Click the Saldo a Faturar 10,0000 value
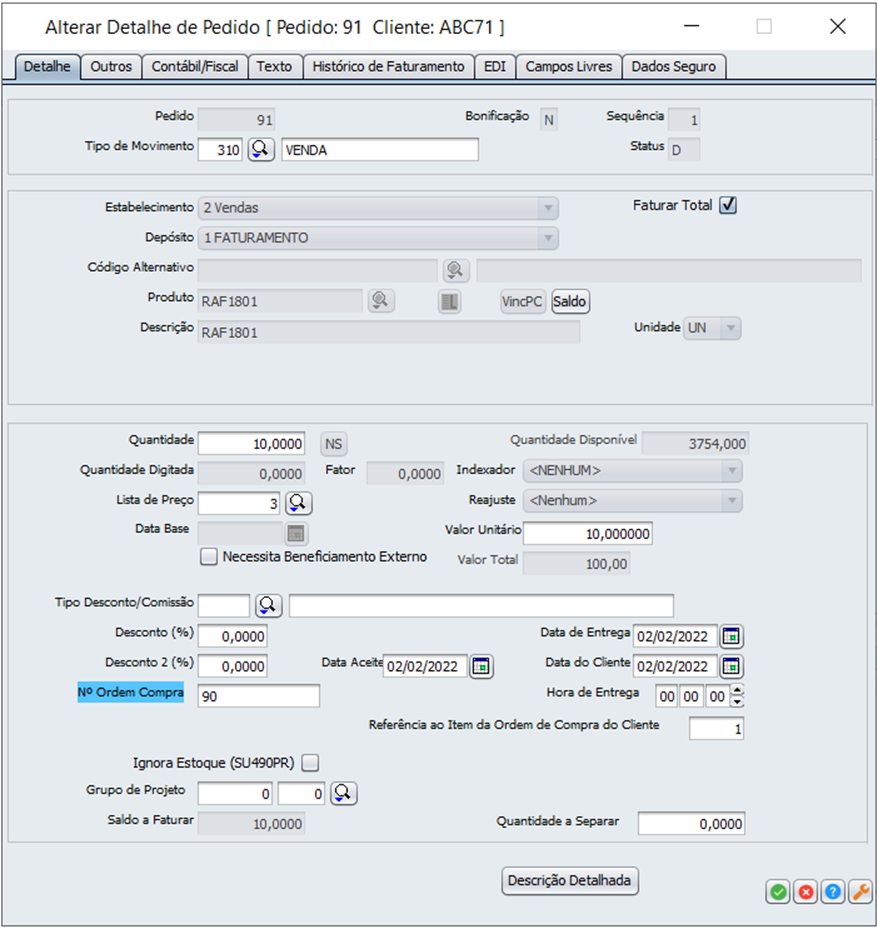Image resolution: width=878 pixels, height=929 pixels. [x=251, y=824]
